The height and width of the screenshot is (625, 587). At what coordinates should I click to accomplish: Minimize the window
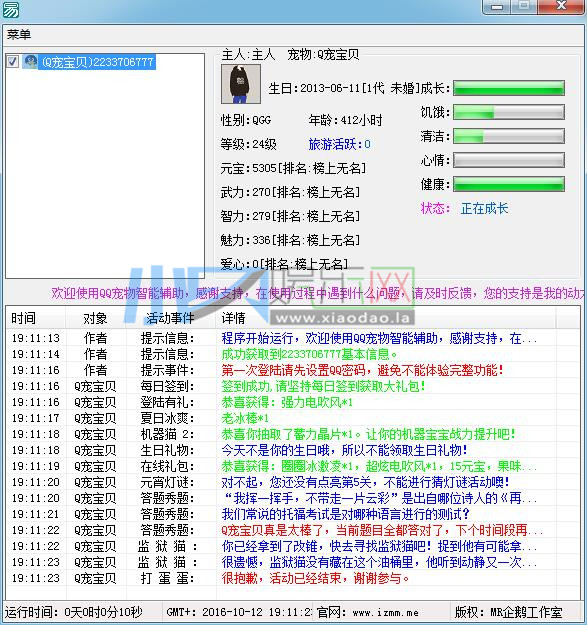click(x=497, y=7)
